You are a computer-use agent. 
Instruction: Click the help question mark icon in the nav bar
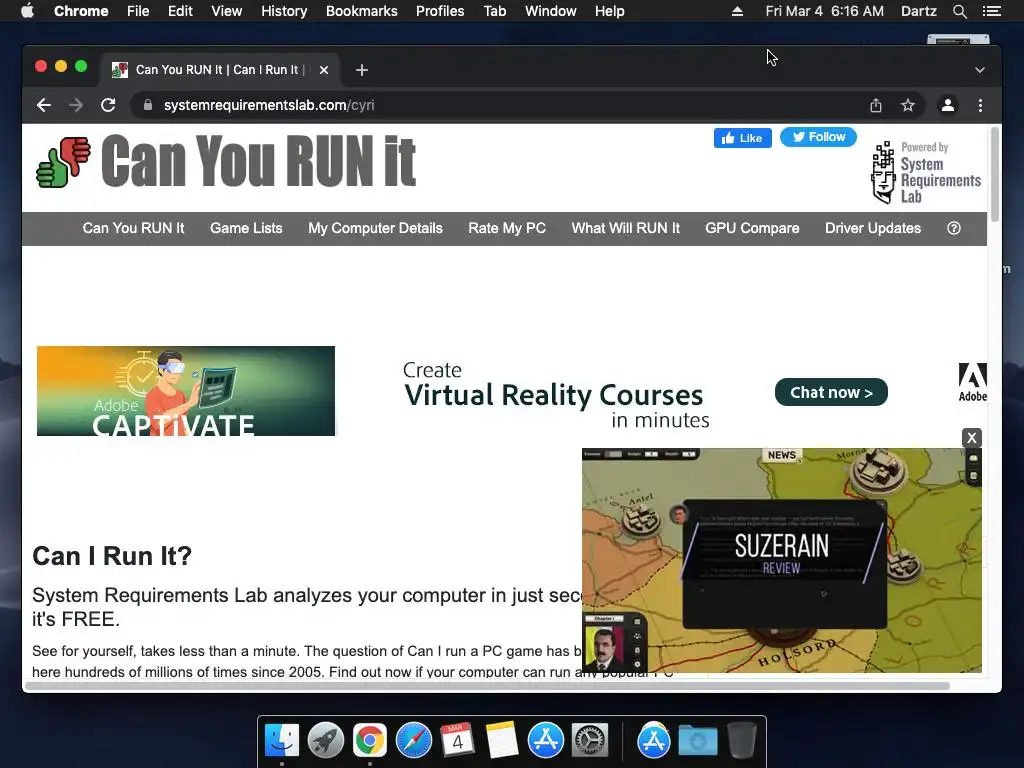tap(953, 228)
